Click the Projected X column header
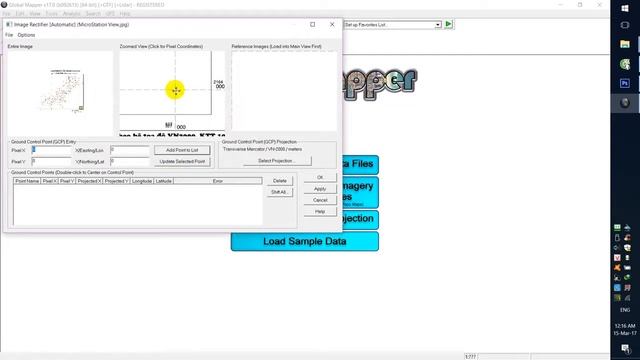 click(x=89, y=181)
